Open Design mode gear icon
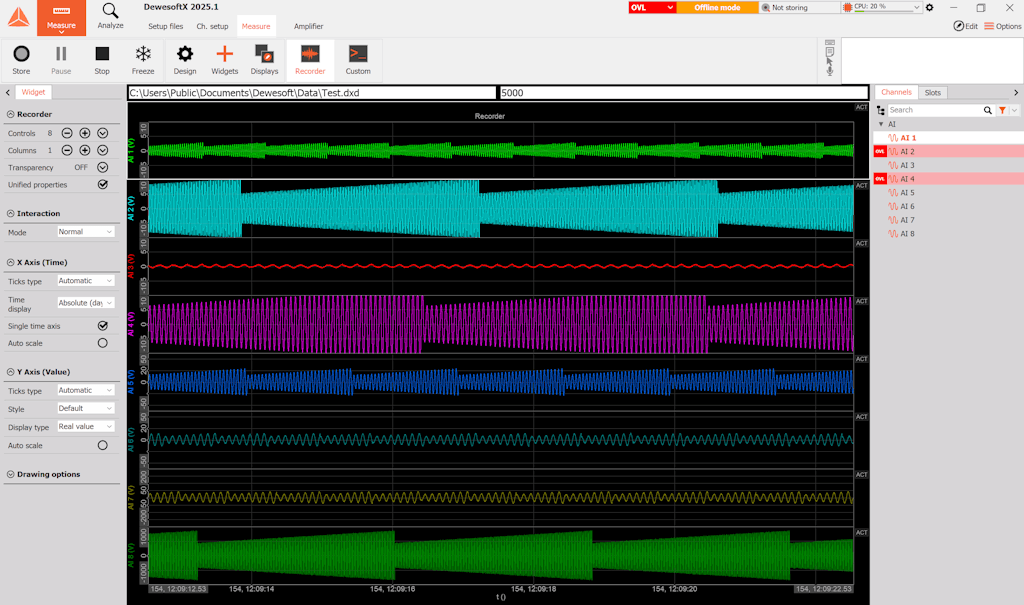This screenshot has height=605, width=1024. tap(185, 60)
